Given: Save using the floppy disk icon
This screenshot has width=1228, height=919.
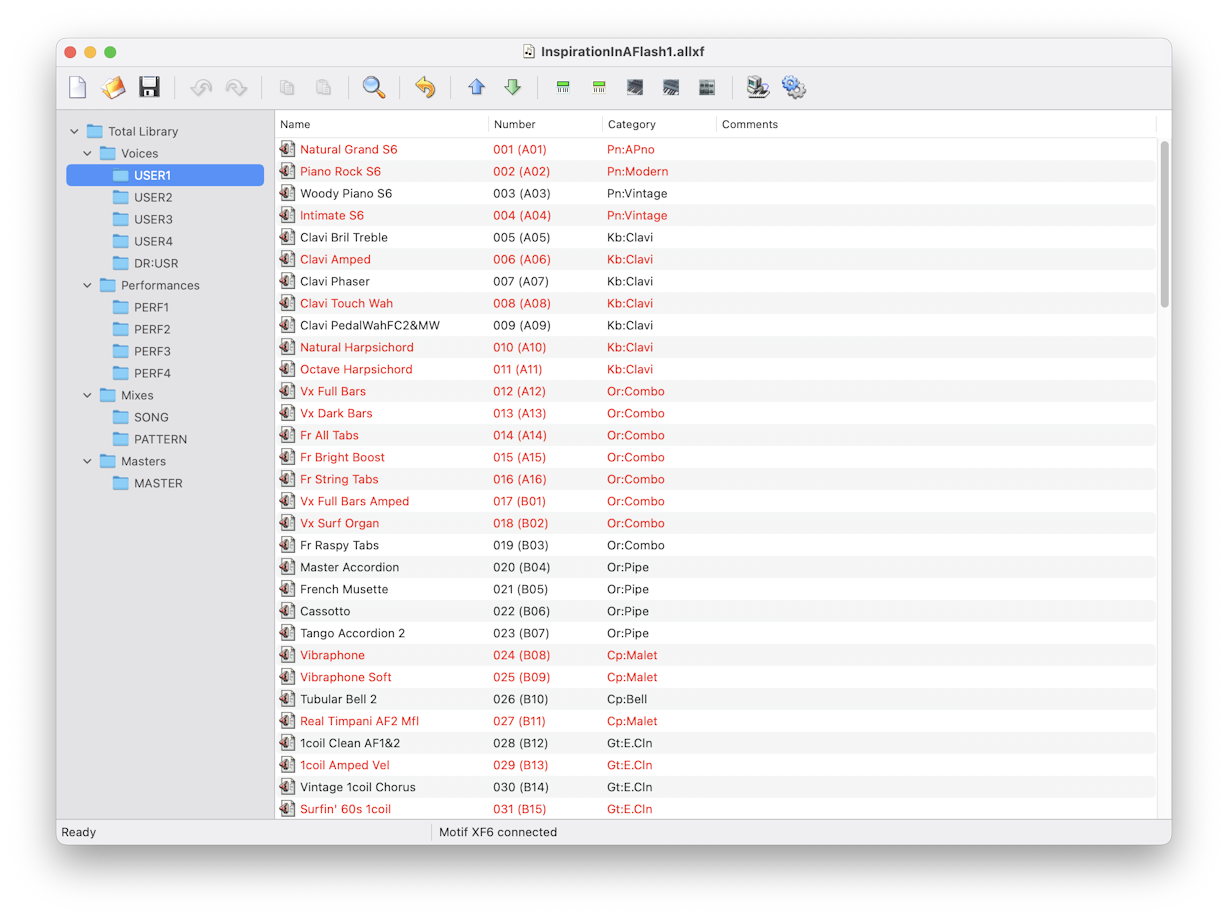Looking at the screenshot, I should click(x=149, y=88).
